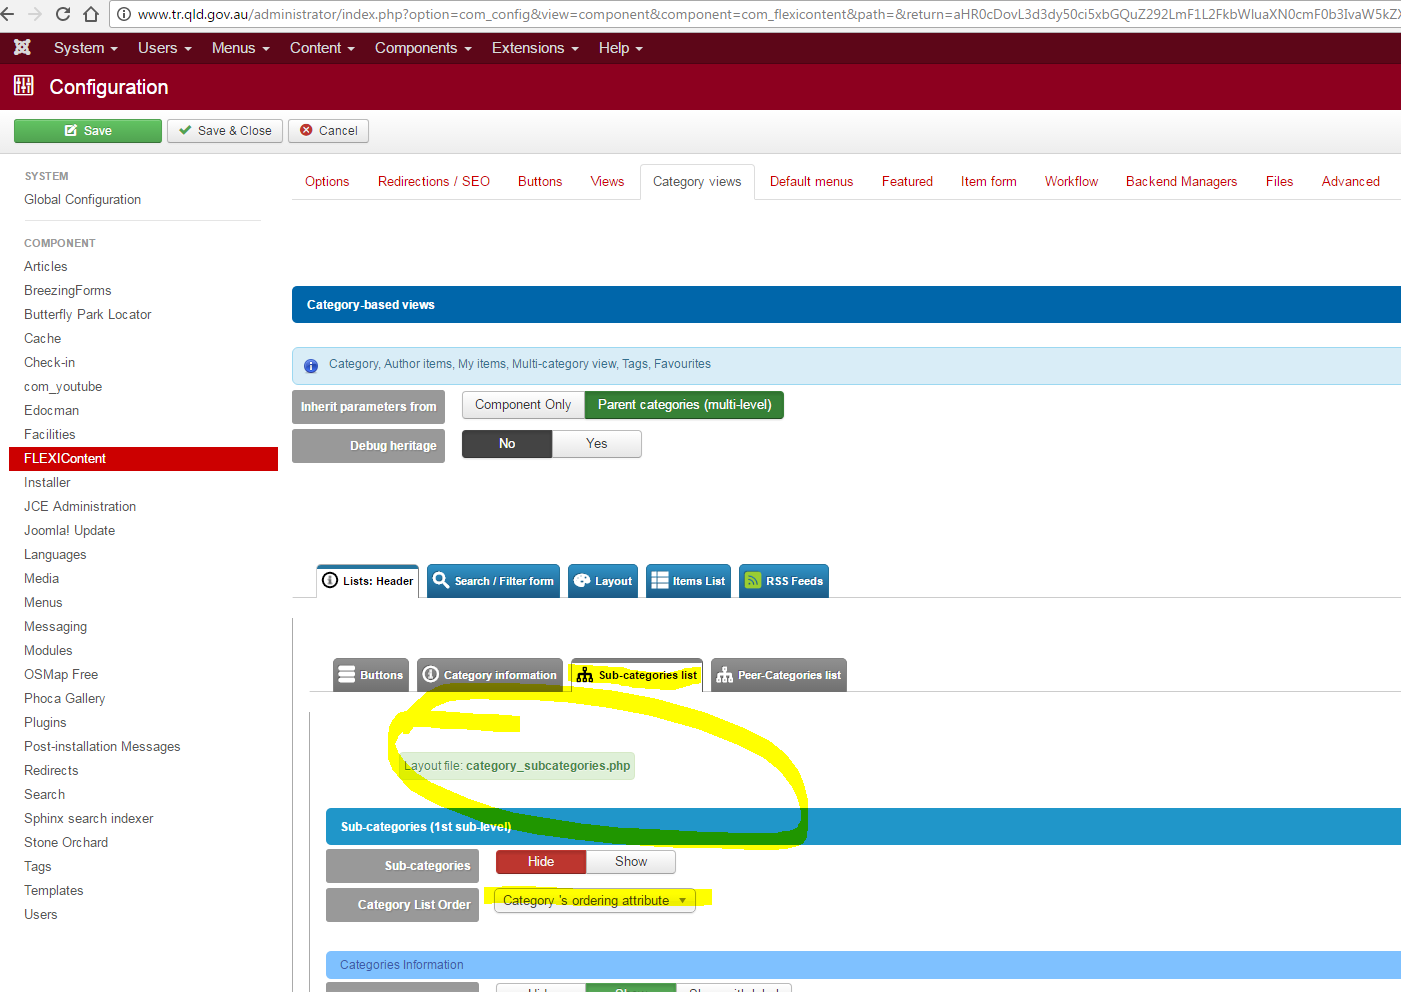Open the Menus dropdown menu

(240, 48)
